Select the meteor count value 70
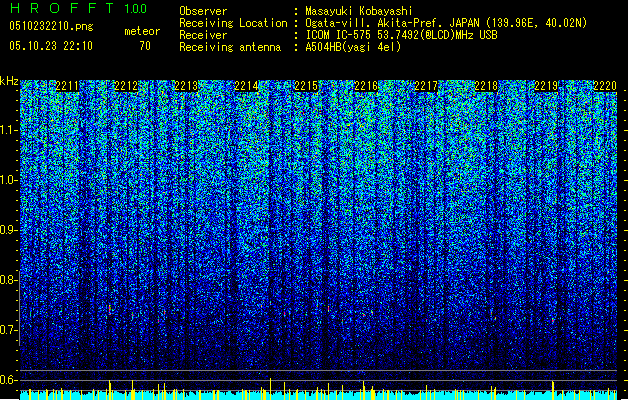The width and height of the screenshot is (629, 400). point(145,46)
